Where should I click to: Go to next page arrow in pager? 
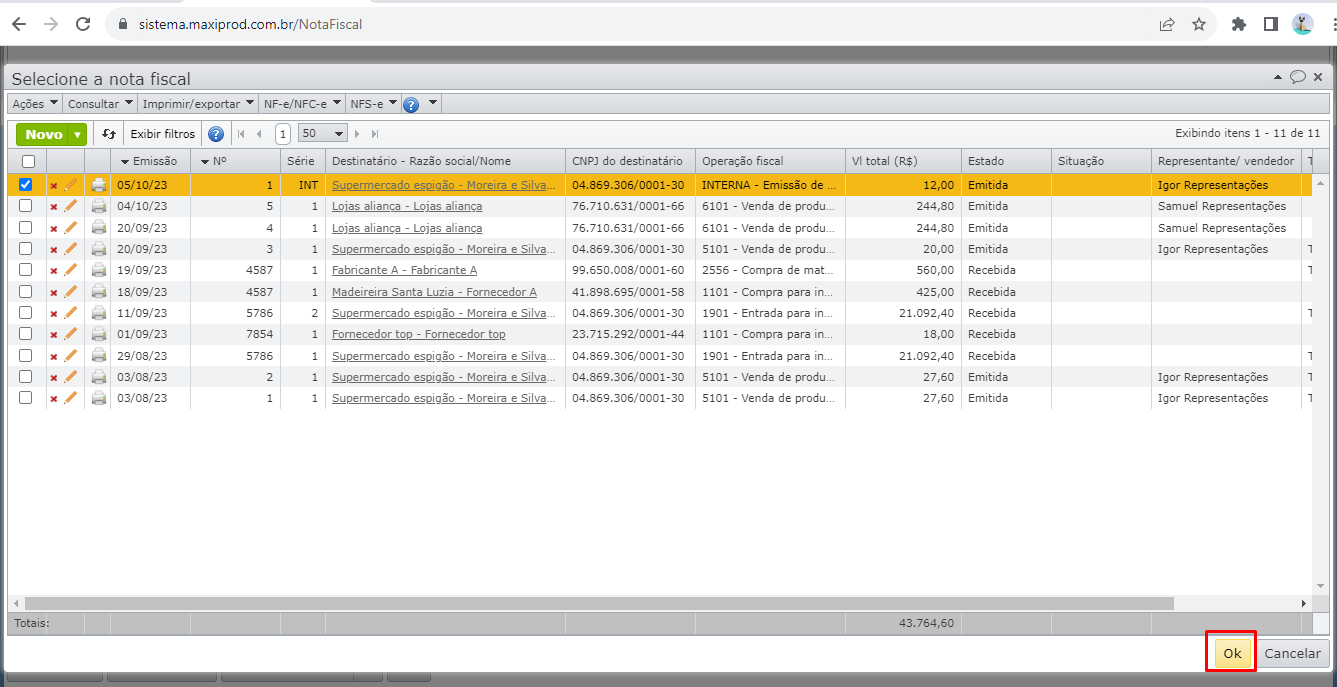357,134
